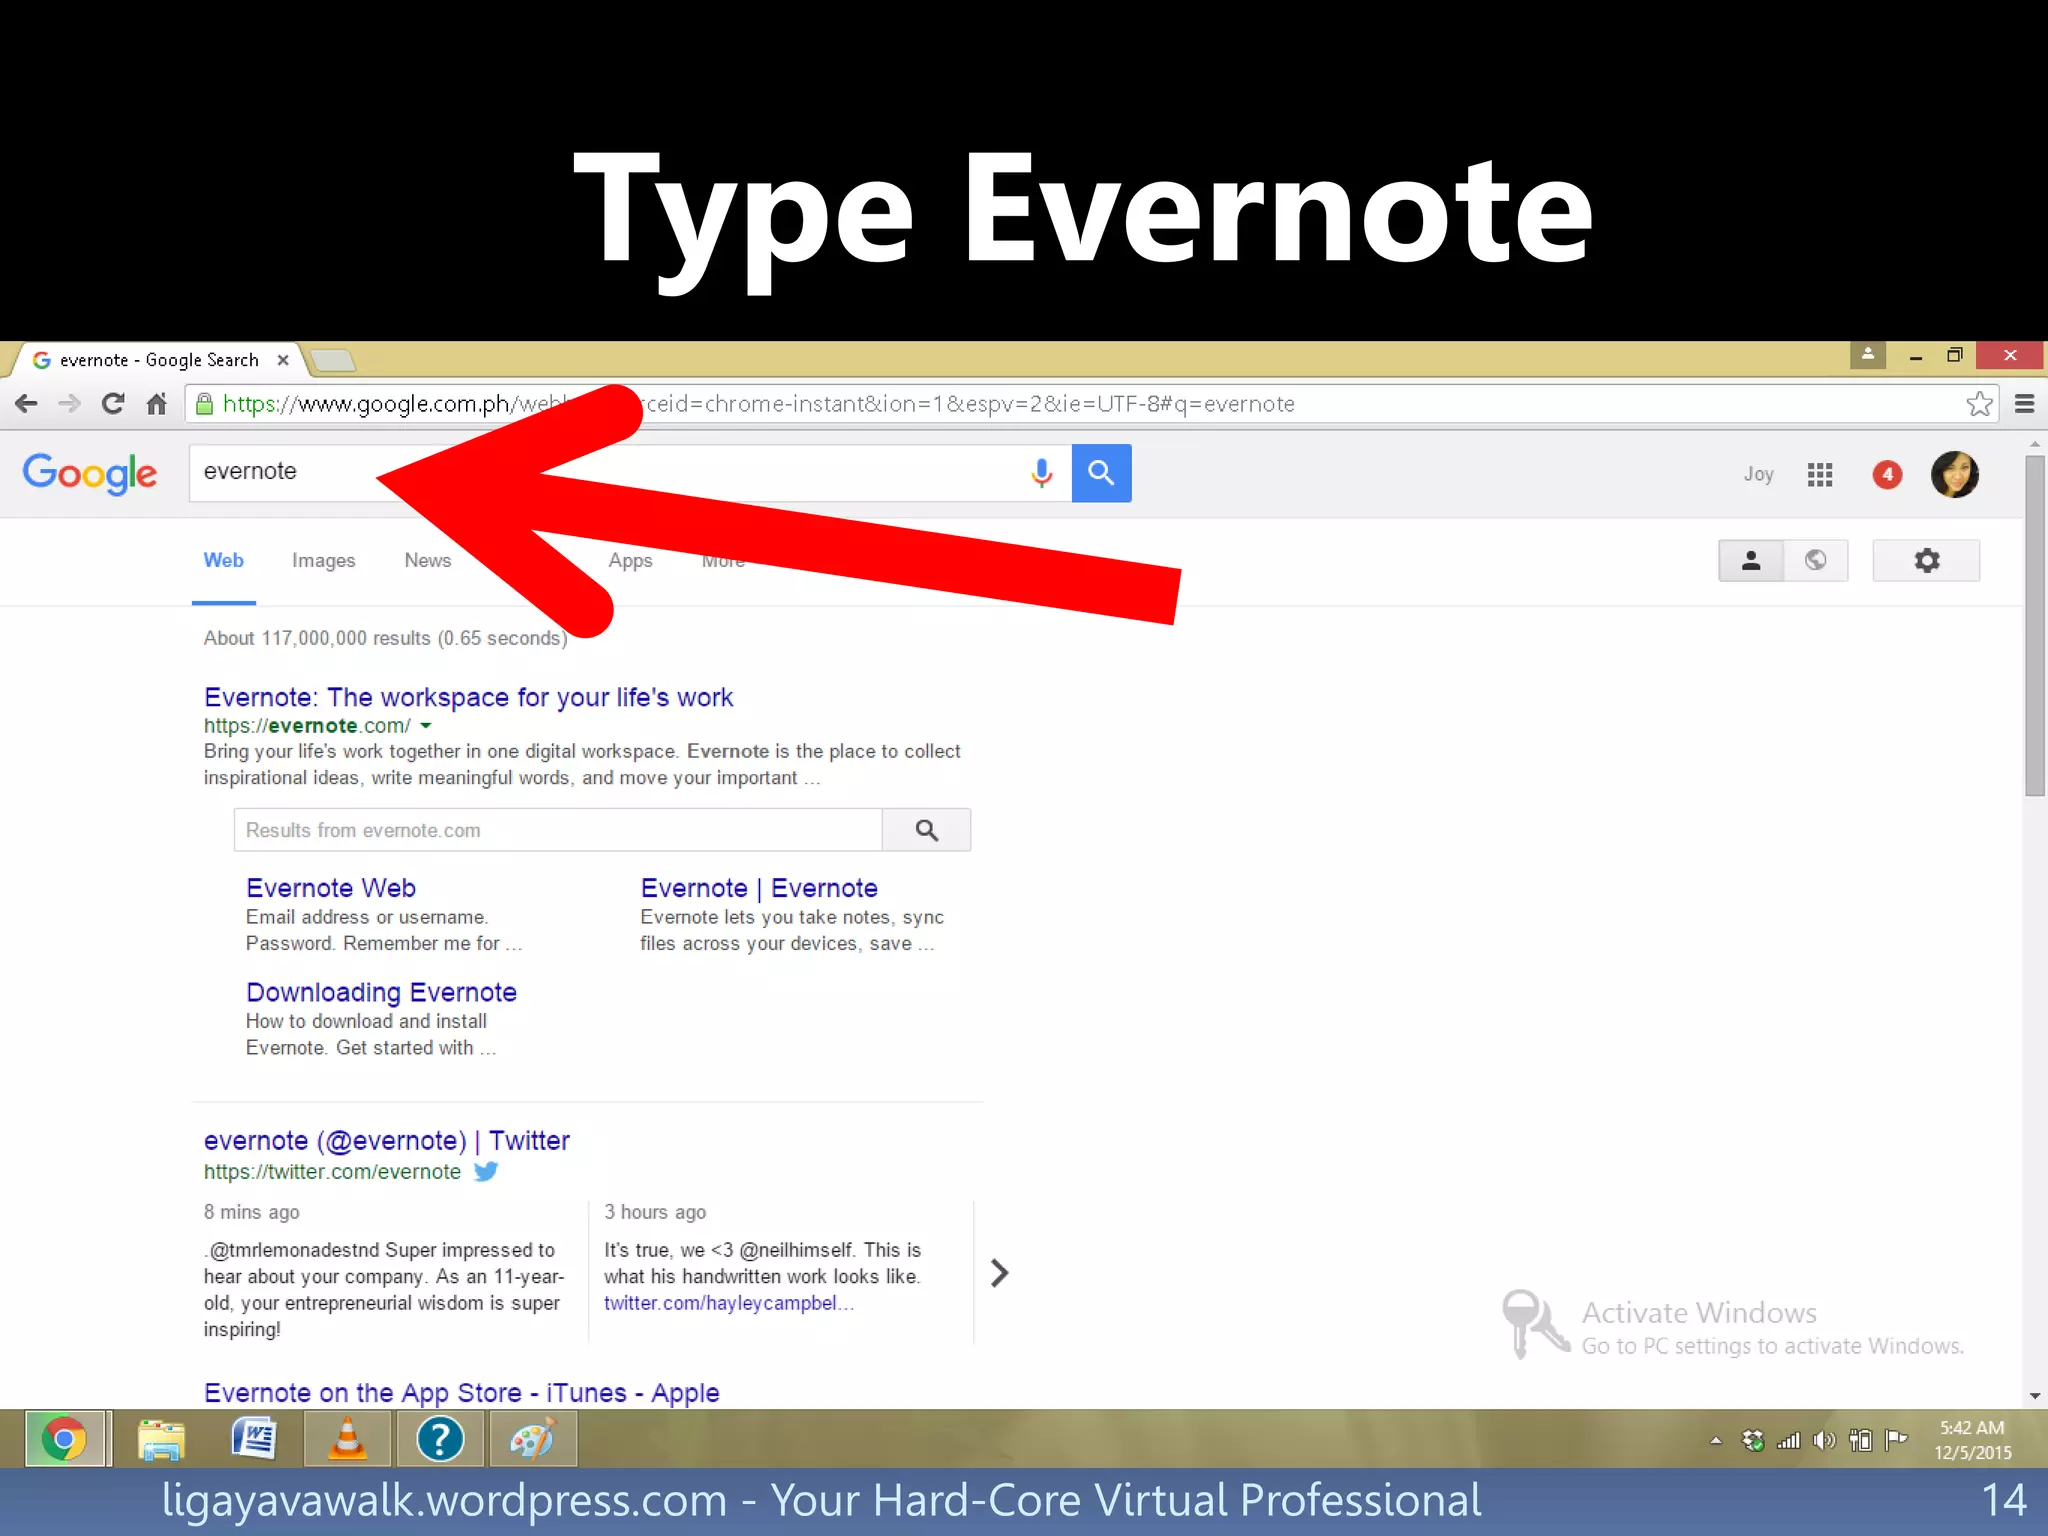Open the account profile picture

click(x=1955, y=475)
